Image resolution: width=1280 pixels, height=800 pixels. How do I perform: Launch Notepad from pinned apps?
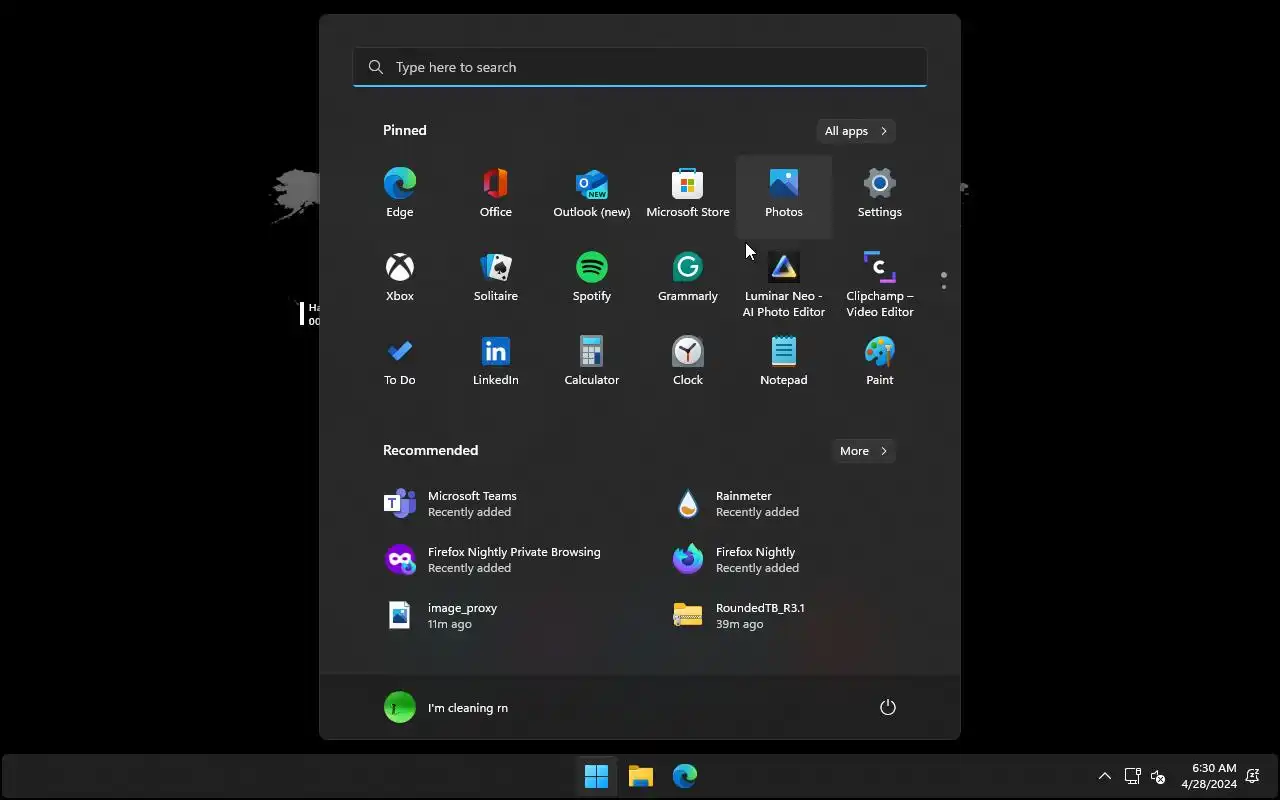784,363
